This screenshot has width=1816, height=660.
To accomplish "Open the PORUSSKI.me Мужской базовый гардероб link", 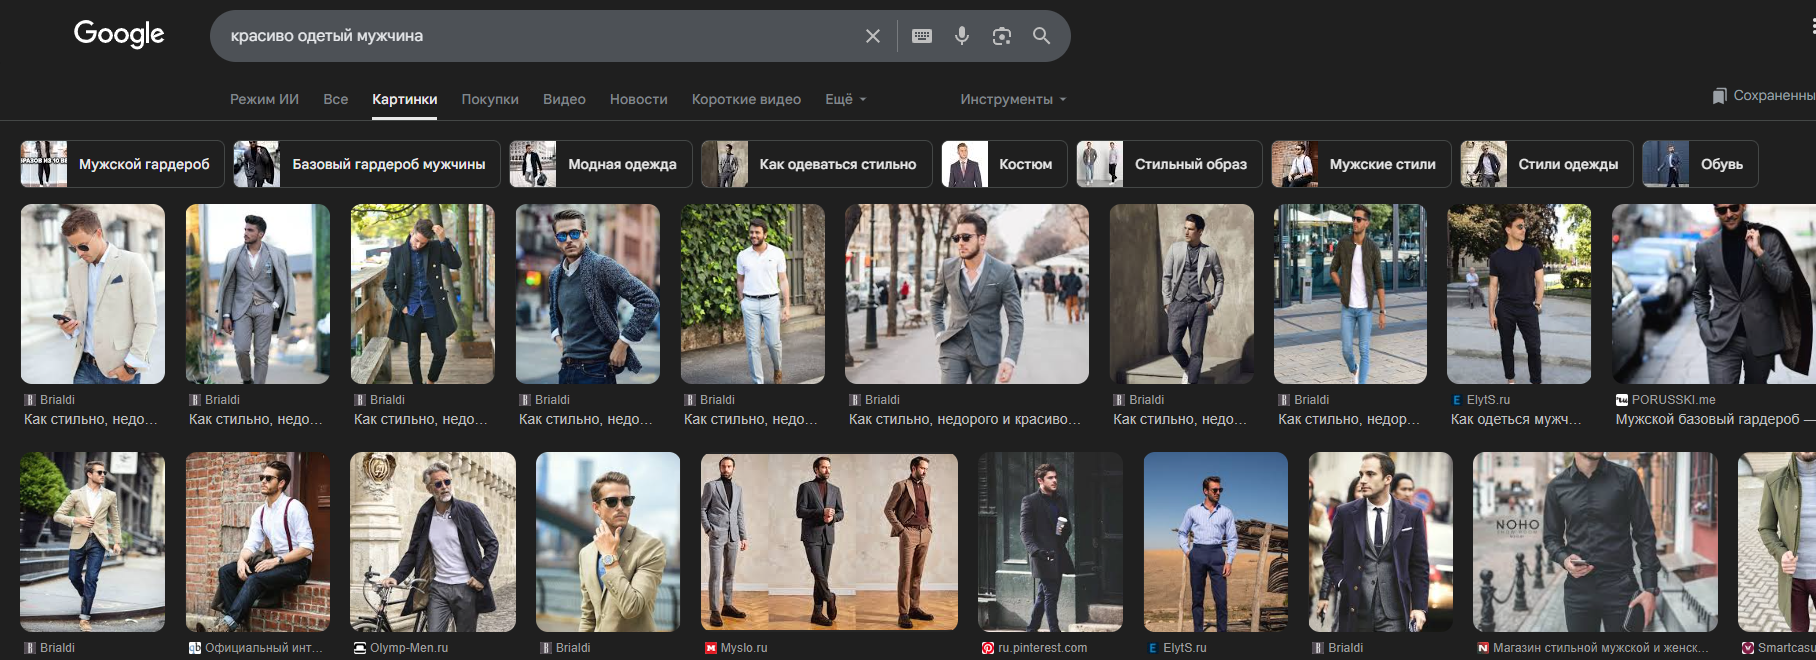I will (1707, 419).
